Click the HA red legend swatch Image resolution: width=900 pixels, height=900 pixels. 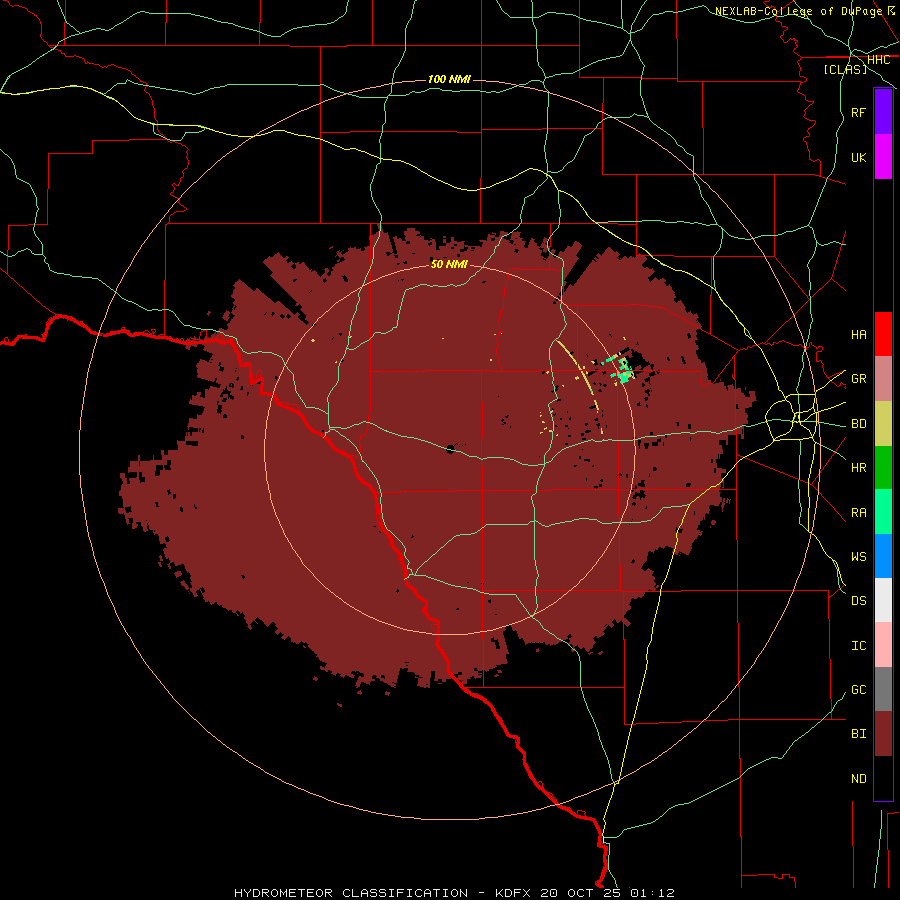(883, 334)
